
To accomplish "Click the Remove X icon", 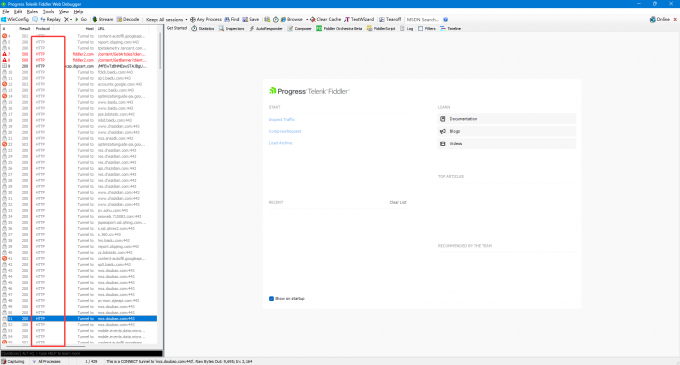I will pyautogui.click(x=66, y=20).
